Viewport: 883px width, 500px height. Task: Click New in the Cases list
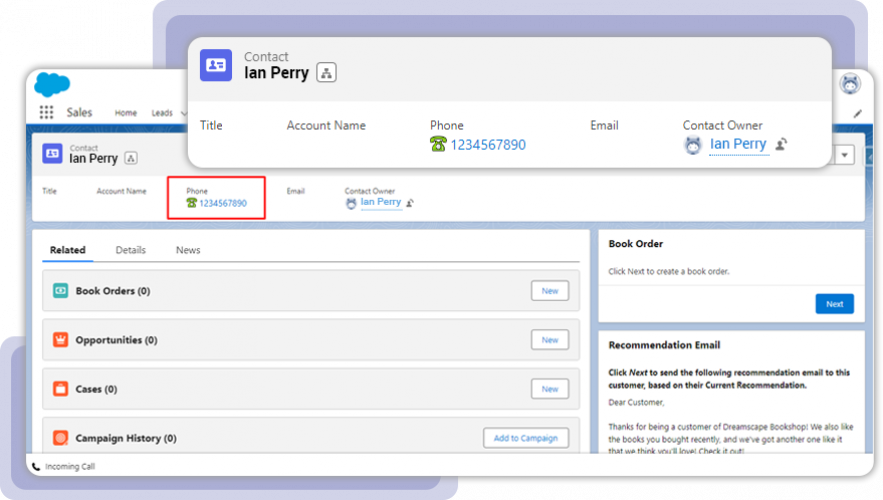[x=550, y=389]
